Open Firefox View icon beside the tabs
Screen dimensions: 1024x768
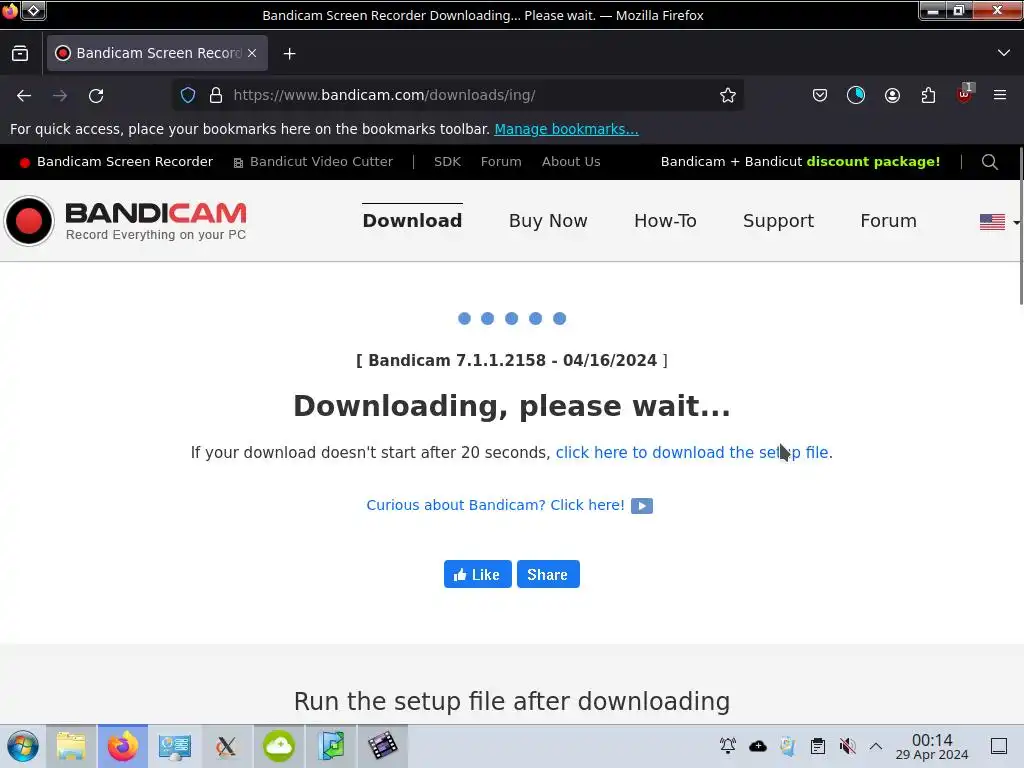pos(20,54)
